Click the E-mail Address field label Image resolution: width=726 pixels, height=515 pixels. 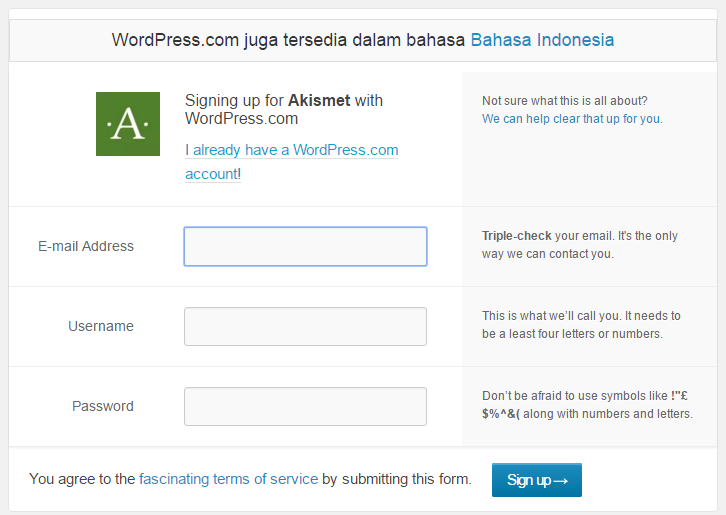click(x=86, y=246)
